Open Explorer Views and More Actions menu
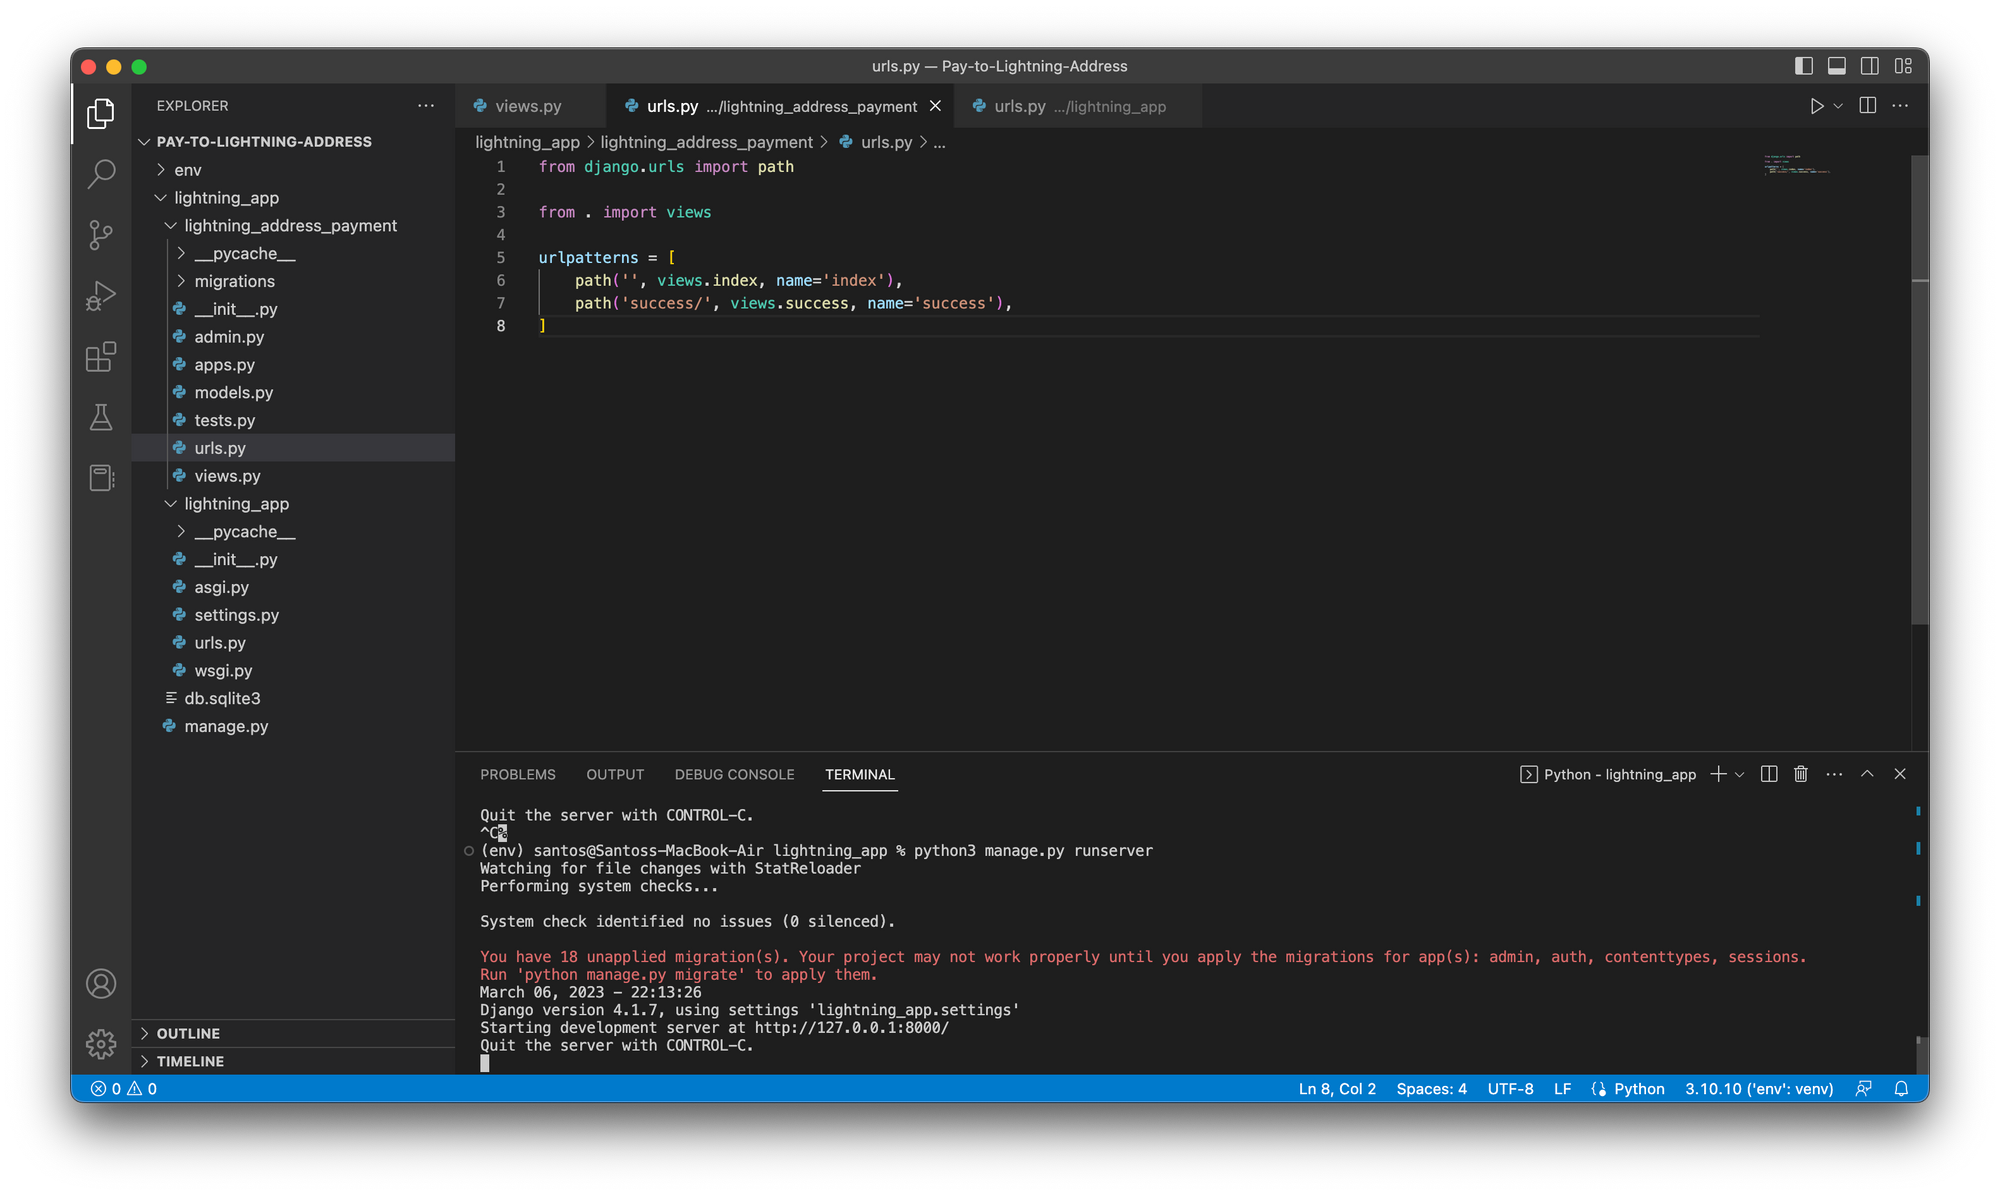2000x1196 pixels. click(x=426, y=106)
